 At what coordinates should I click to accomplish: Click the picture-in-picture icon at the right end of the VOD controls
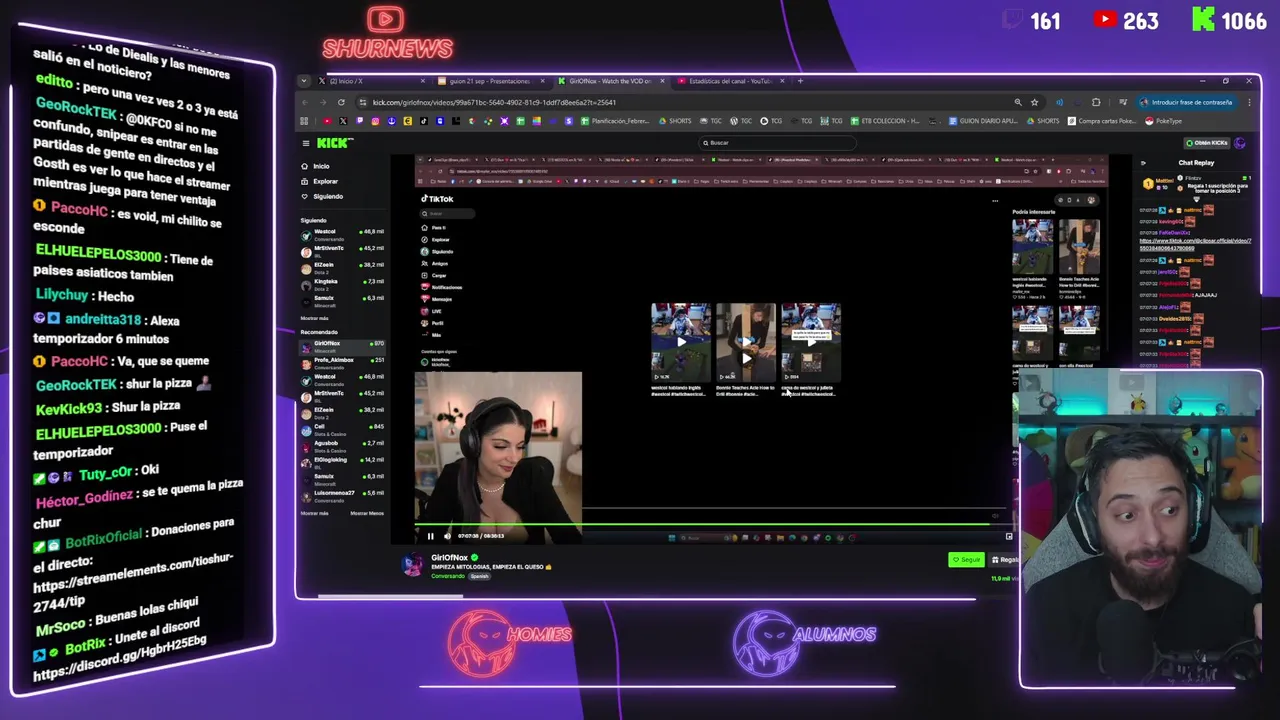(x=1009, y=536)
